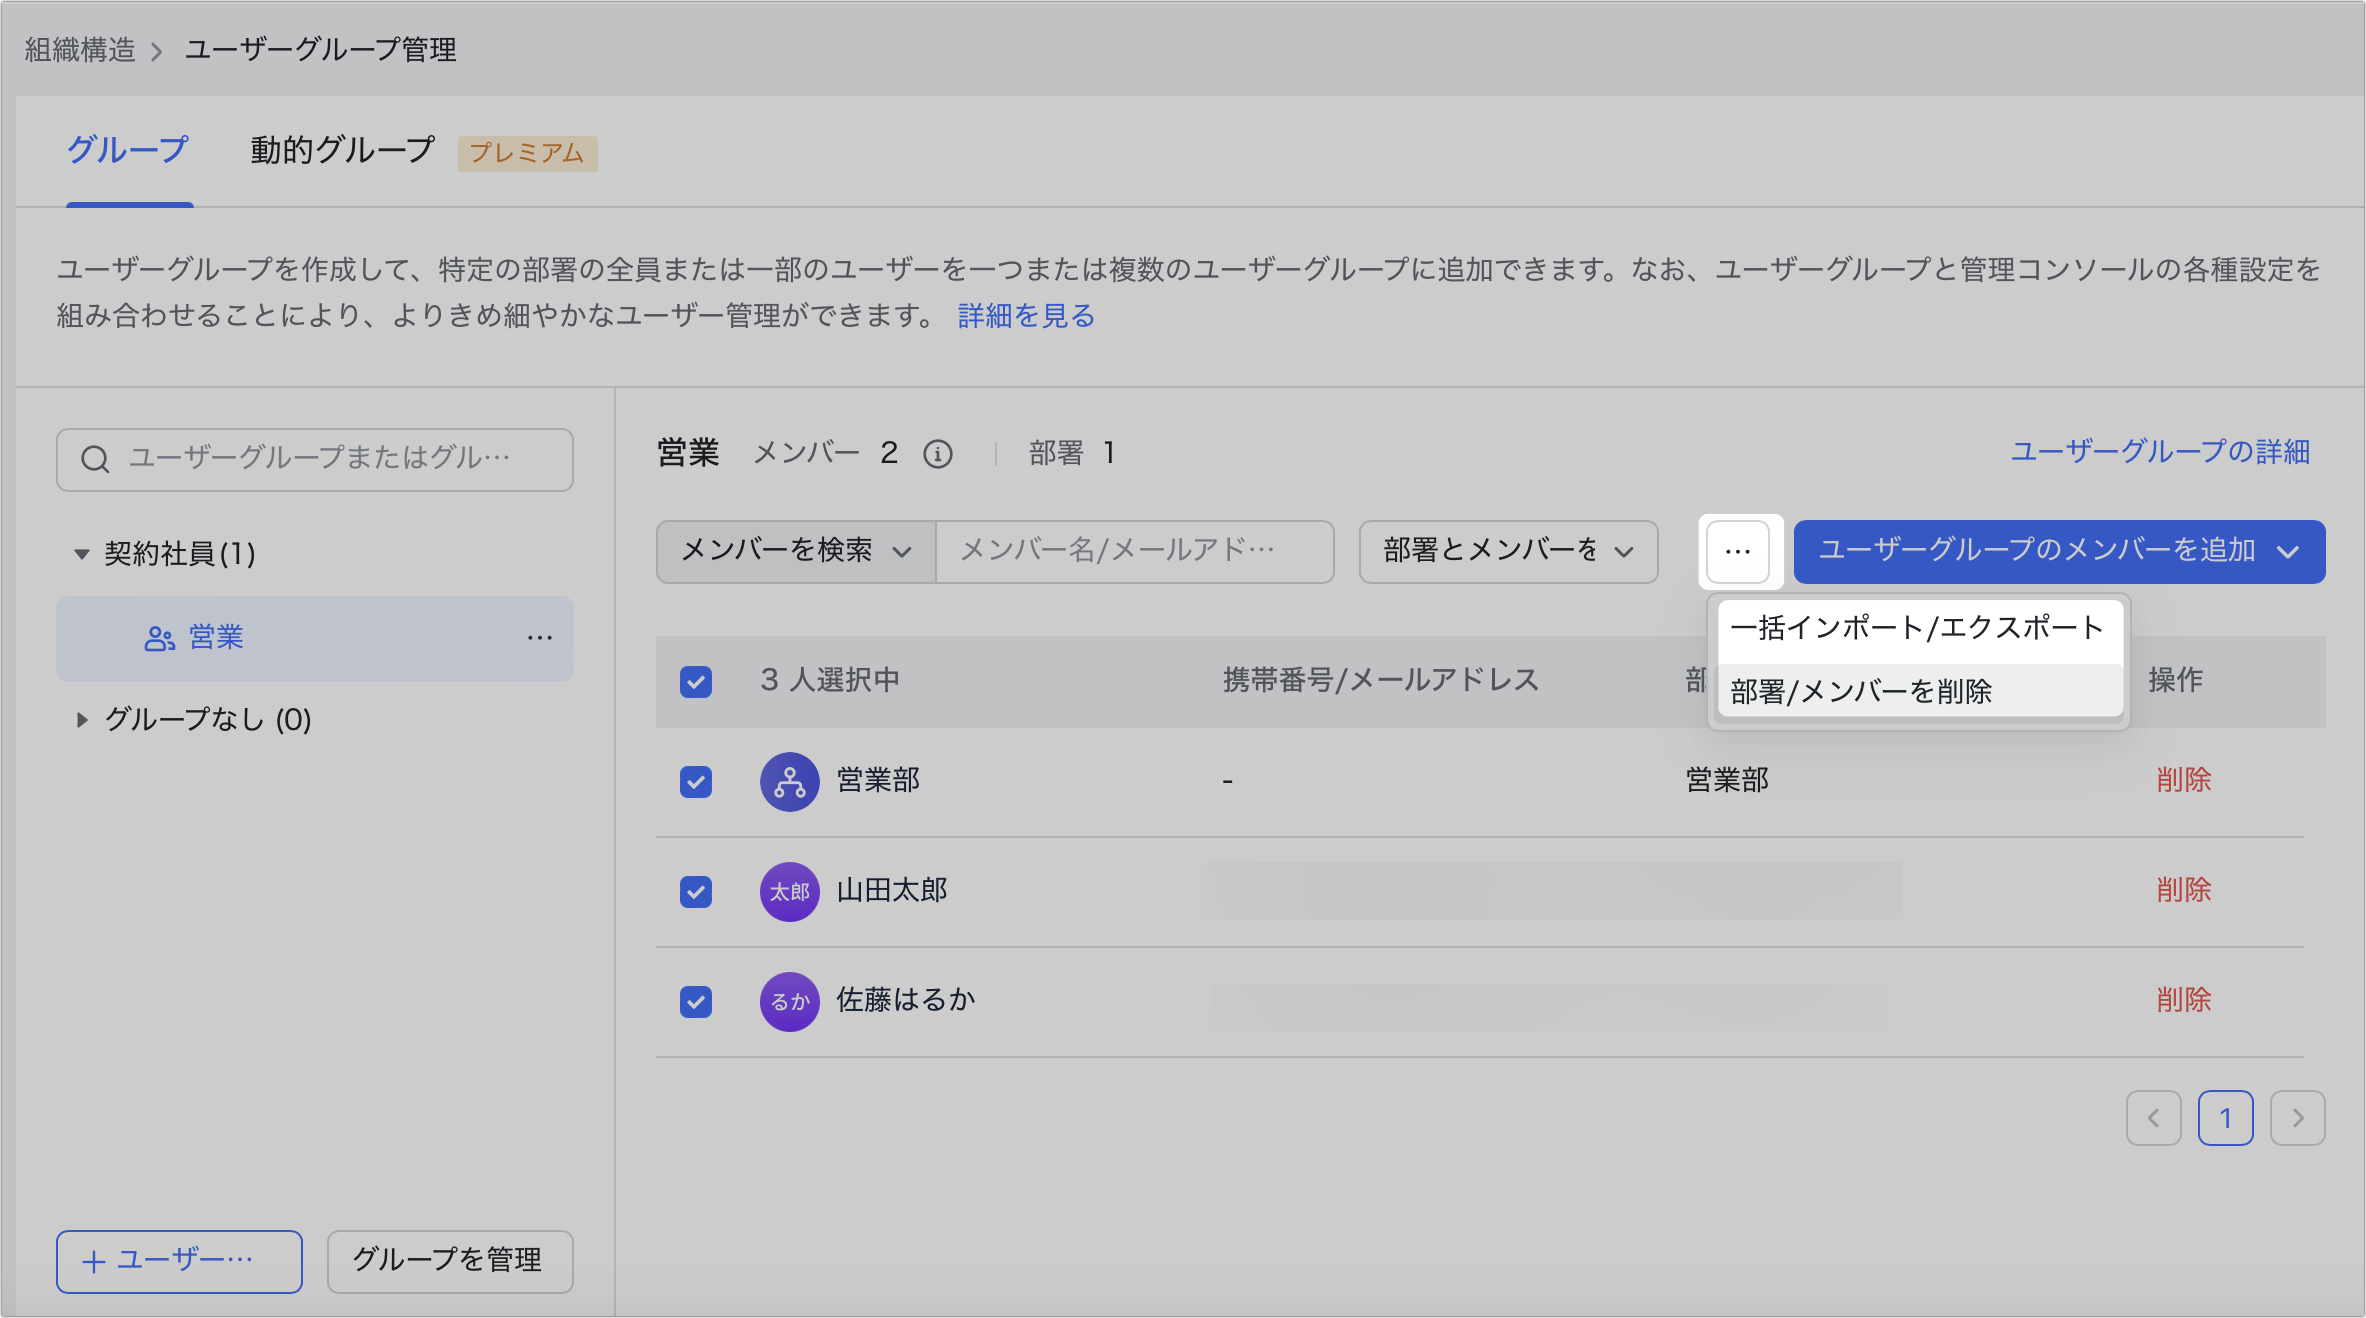Go to the next page arrow
Image resolution: width=2366 pixels, height=1318 pixels.
(2297, 1118)
